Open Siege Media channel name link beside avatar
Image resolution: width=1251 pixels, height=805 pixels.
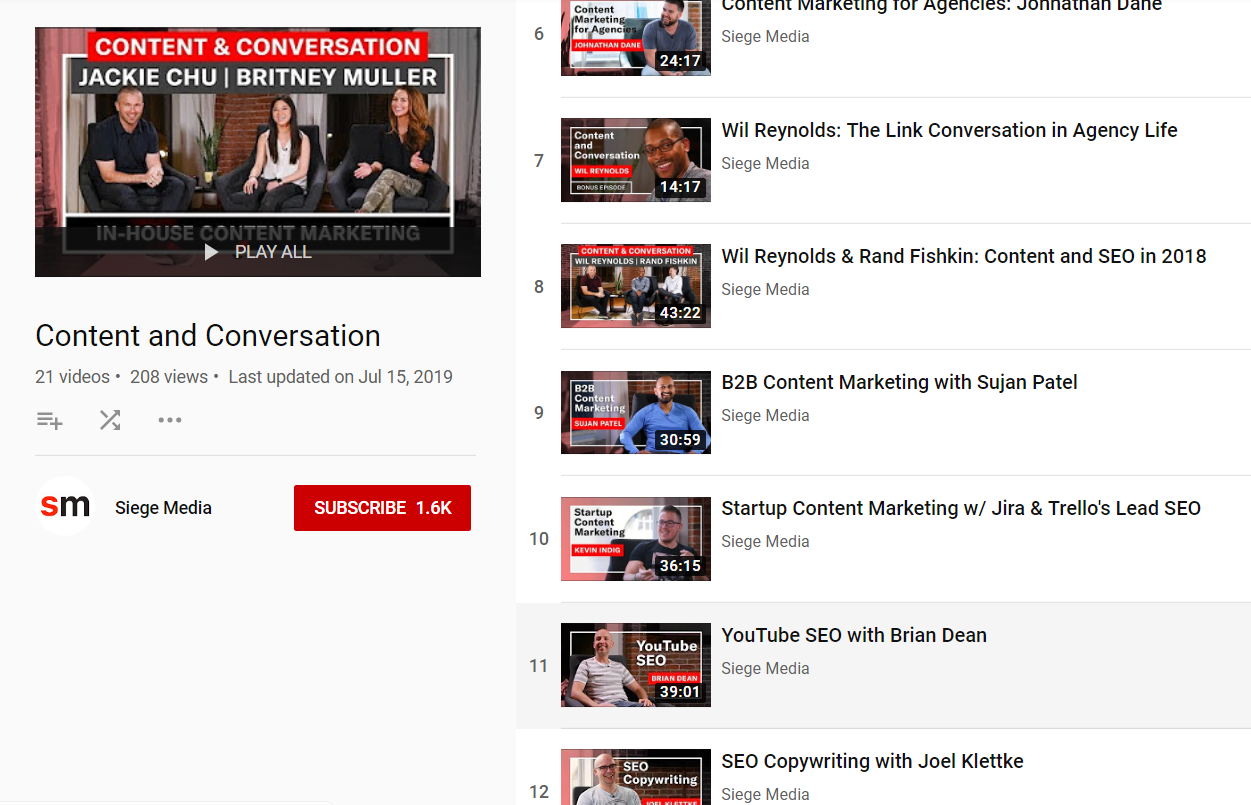163,508
